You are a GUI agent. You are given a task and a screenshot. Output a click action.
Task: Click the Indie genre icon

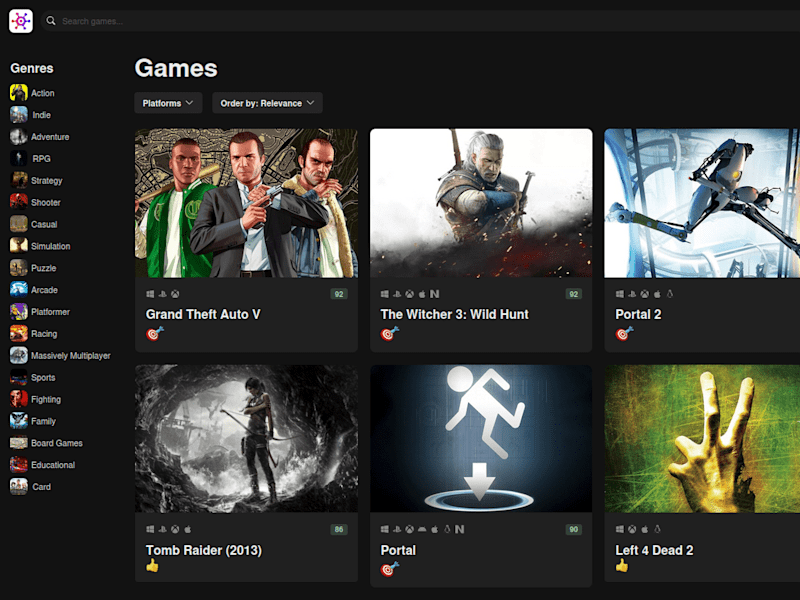(19, 115)
